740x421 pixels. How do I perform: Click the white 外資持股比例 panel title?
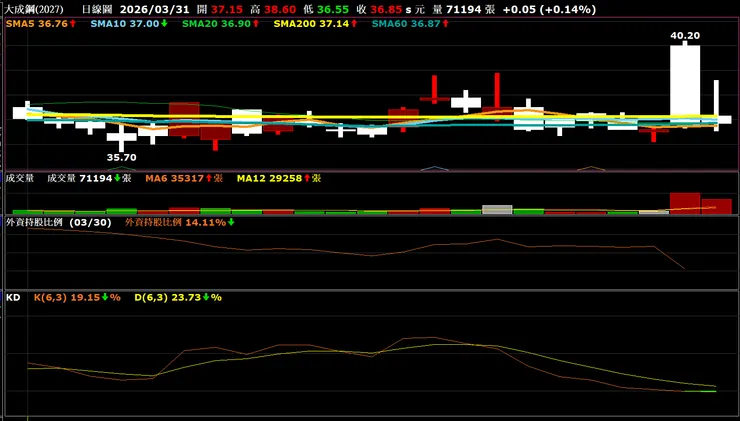pyautogui.click(x=34, y=223)
